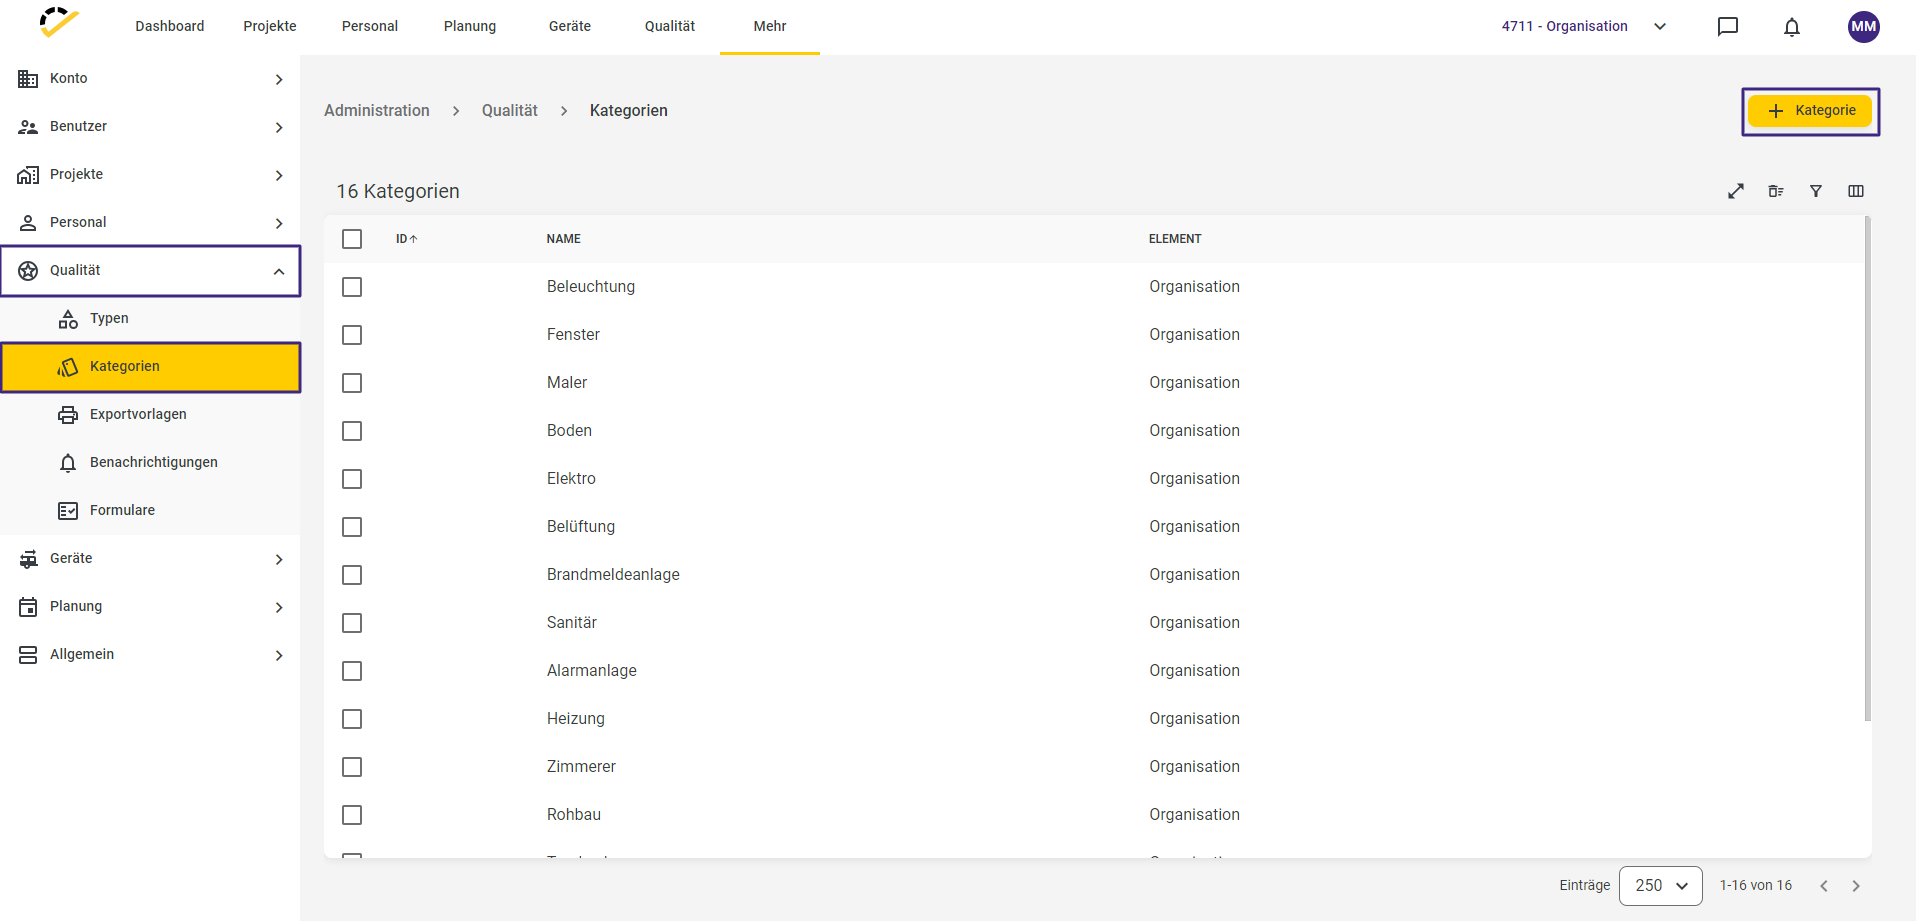The width and height of the screenshot is (1916, 921).
Task: Click the Geräte machine icon
Action: pos(28,559)
